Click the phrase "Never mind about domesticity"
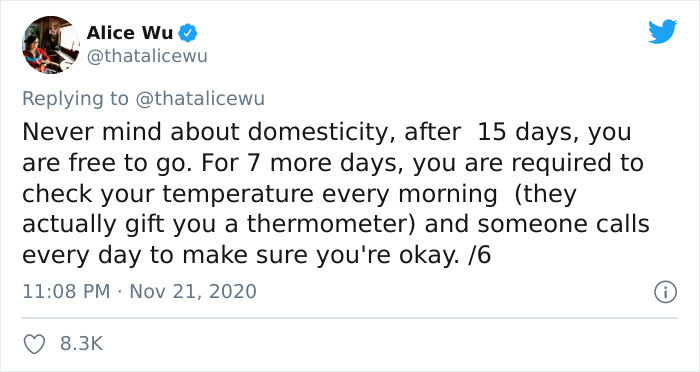This screenshot has height=372, width=700. click(205, 133)
